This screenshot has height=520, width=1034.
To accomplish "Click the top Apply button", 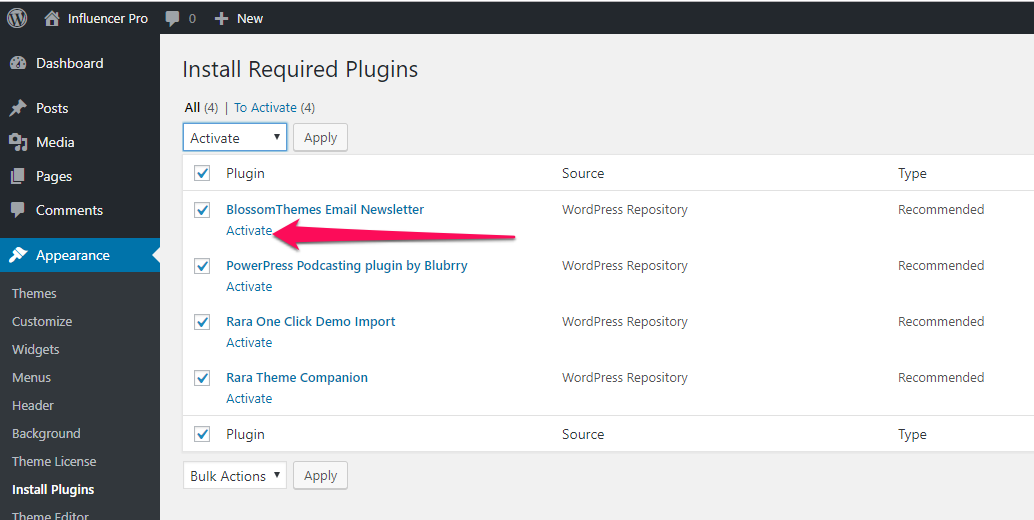I will (x=320, y=138).
